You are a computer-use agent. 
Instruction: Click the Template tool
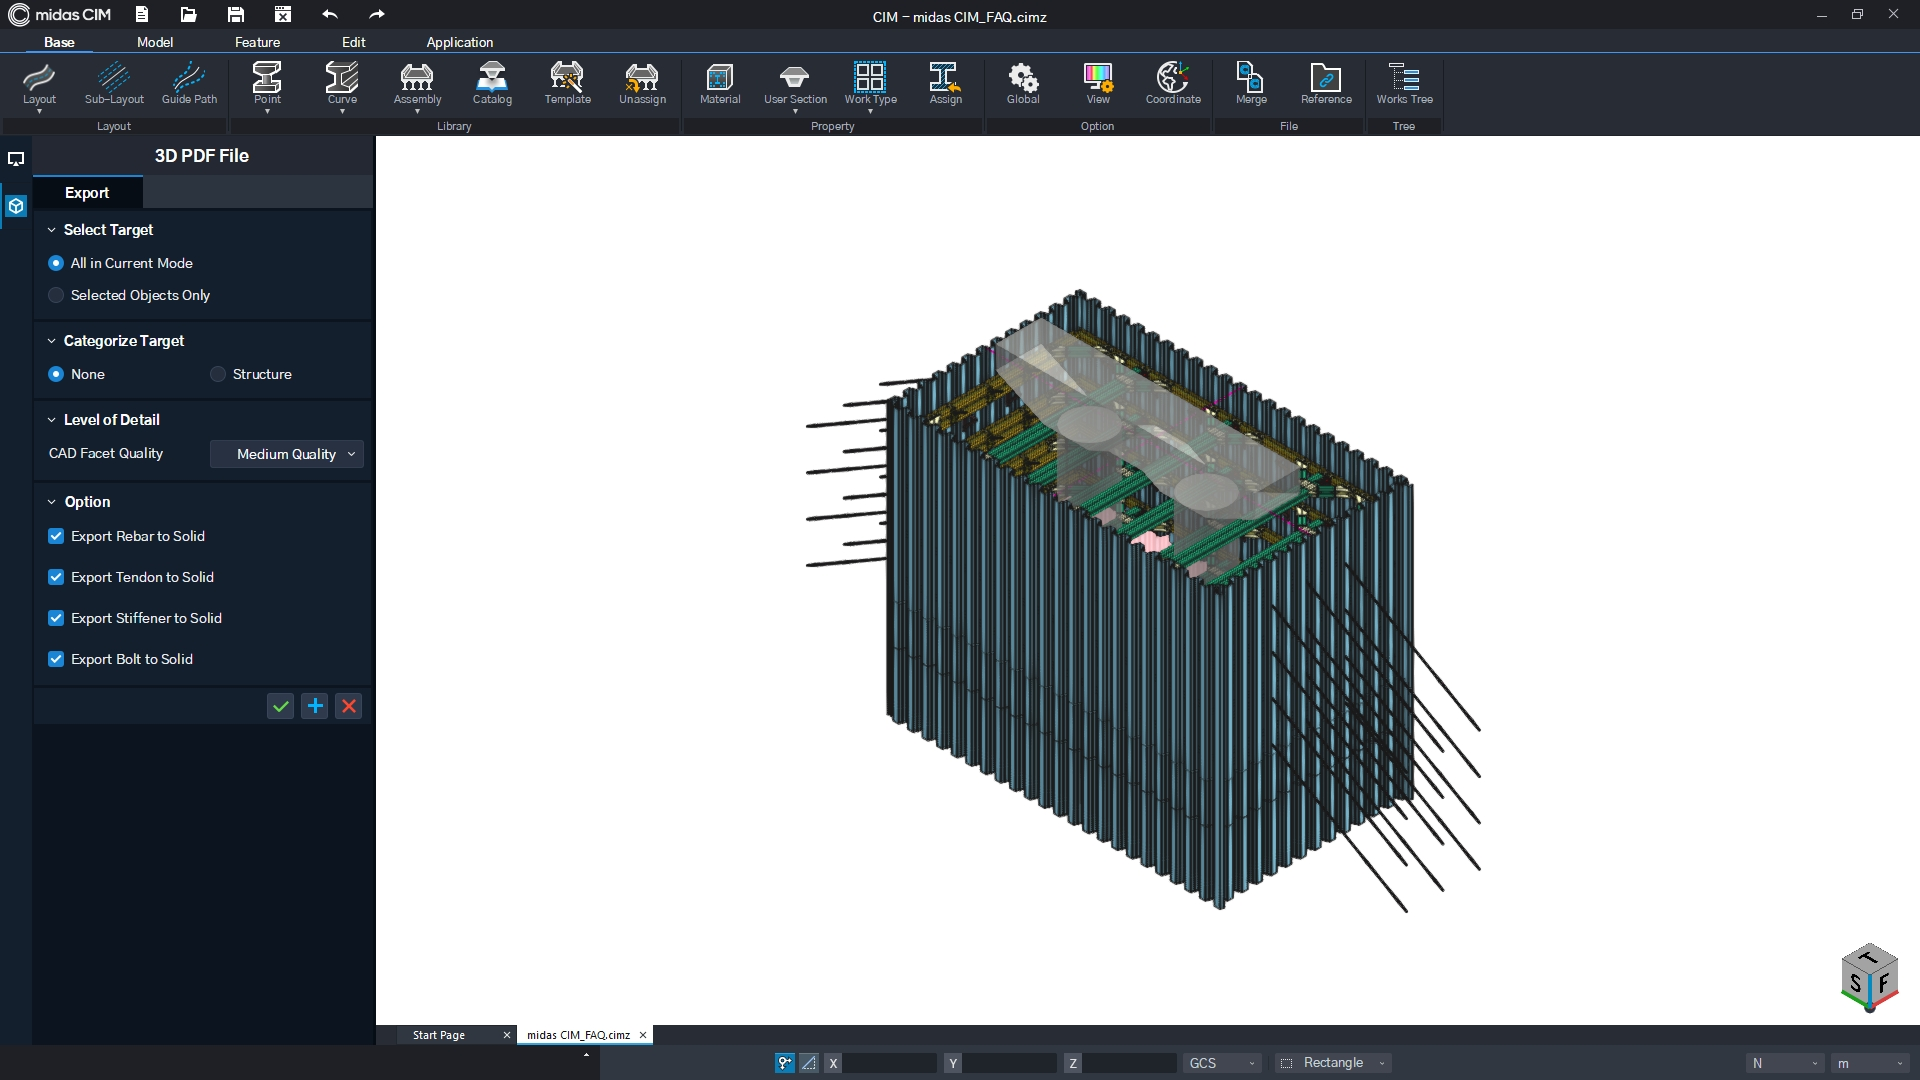[566, 85]
